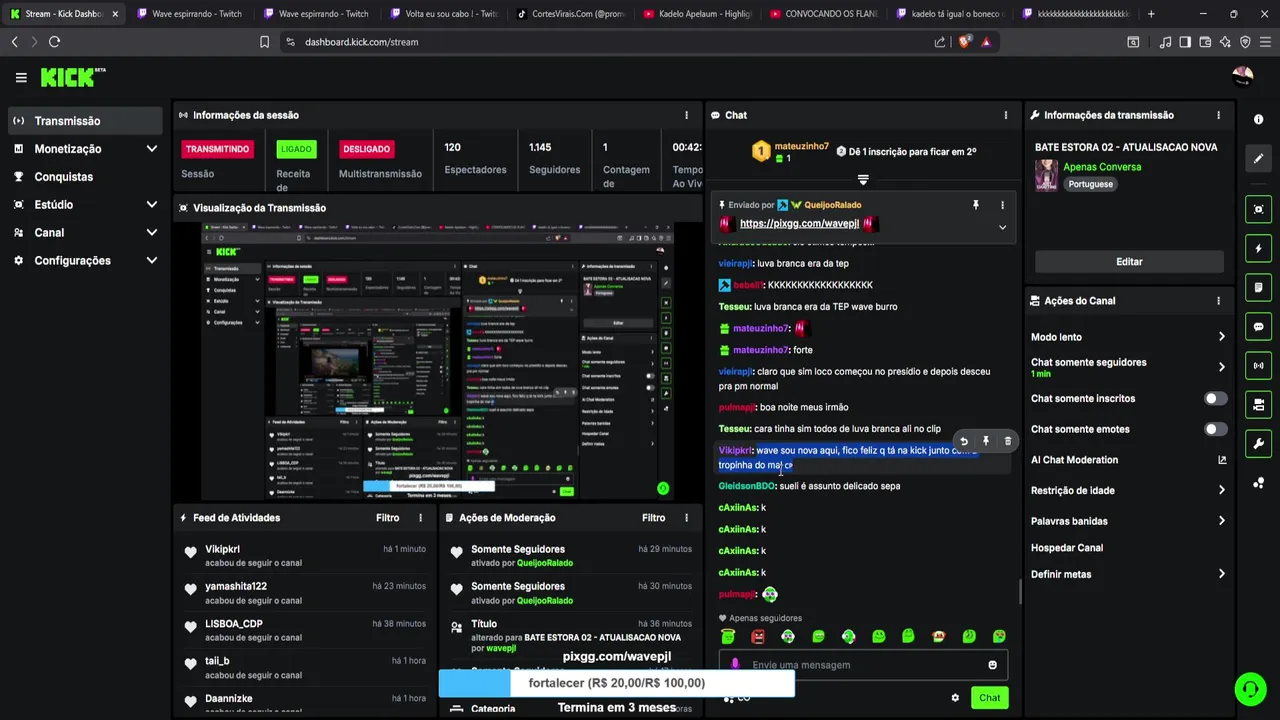Delete the highlighted Vikipkrl message
The image size is (1280, 720).
pos(1007,441)
